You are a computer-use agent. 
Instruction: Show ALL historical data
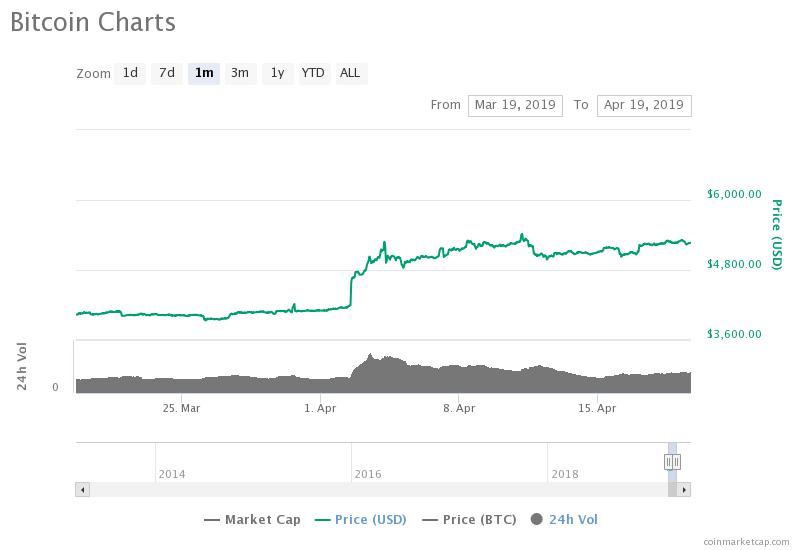(x=350, y=73)
